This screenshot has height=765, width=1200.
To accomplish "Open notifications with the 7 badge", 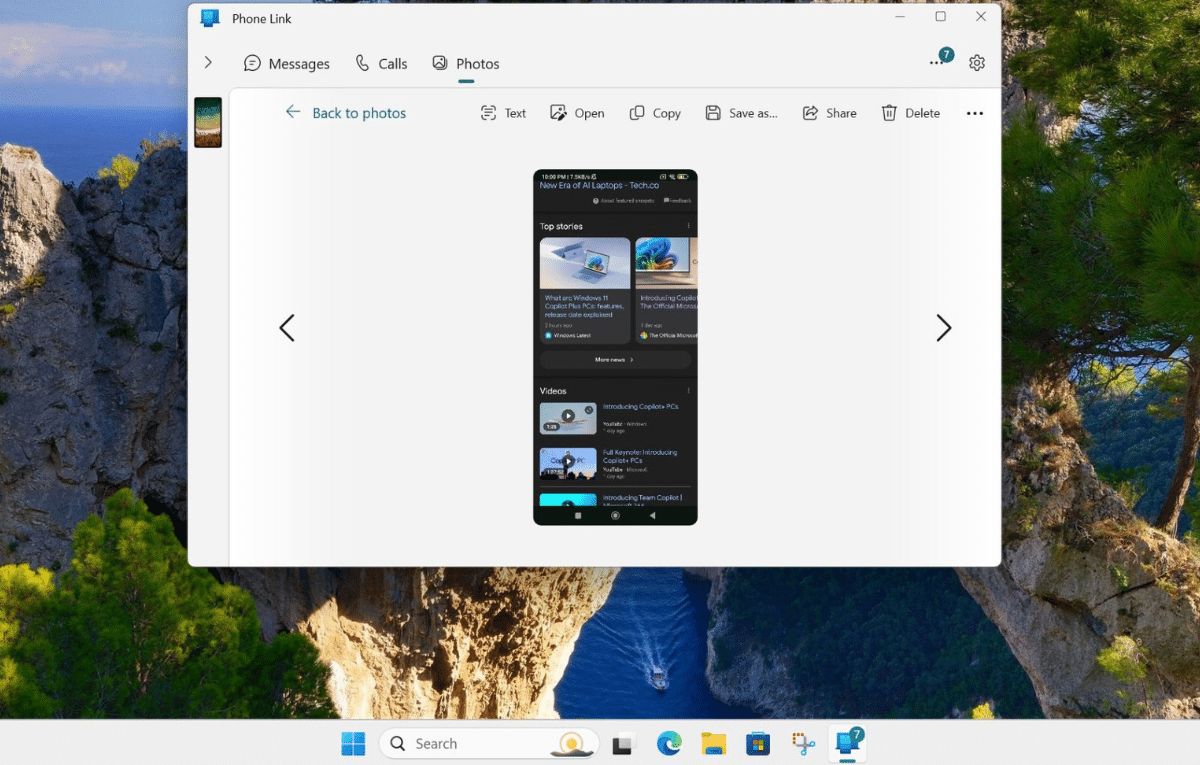I will [x=938, y=61].
